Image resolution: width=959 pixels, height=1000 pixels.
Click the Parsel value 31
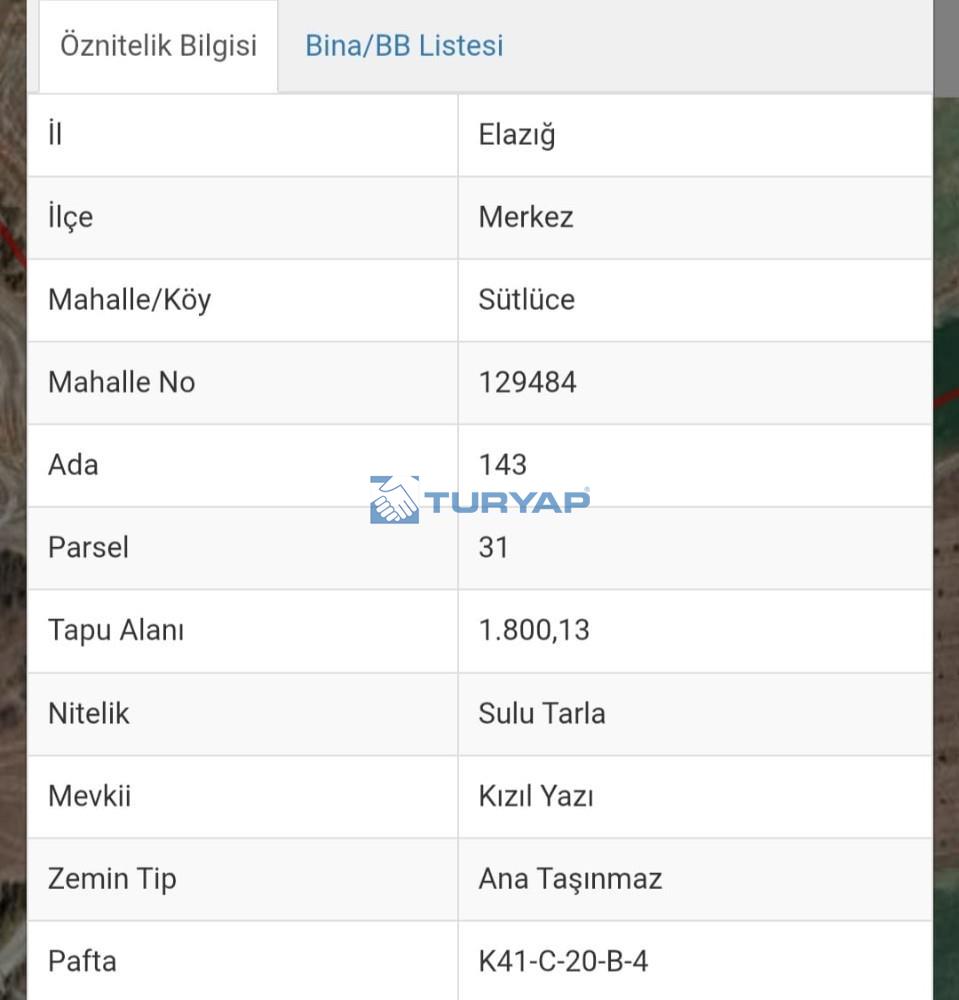coord(494,548)
